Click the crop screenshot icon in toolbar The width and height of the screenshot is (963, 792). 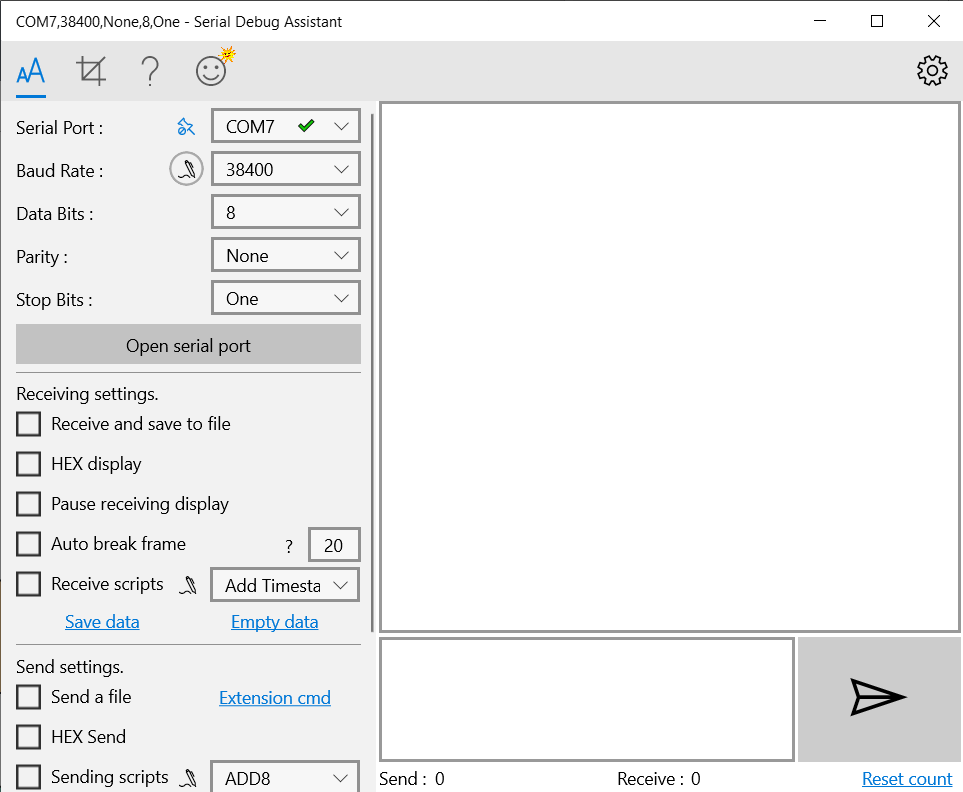tap(91, 71)
